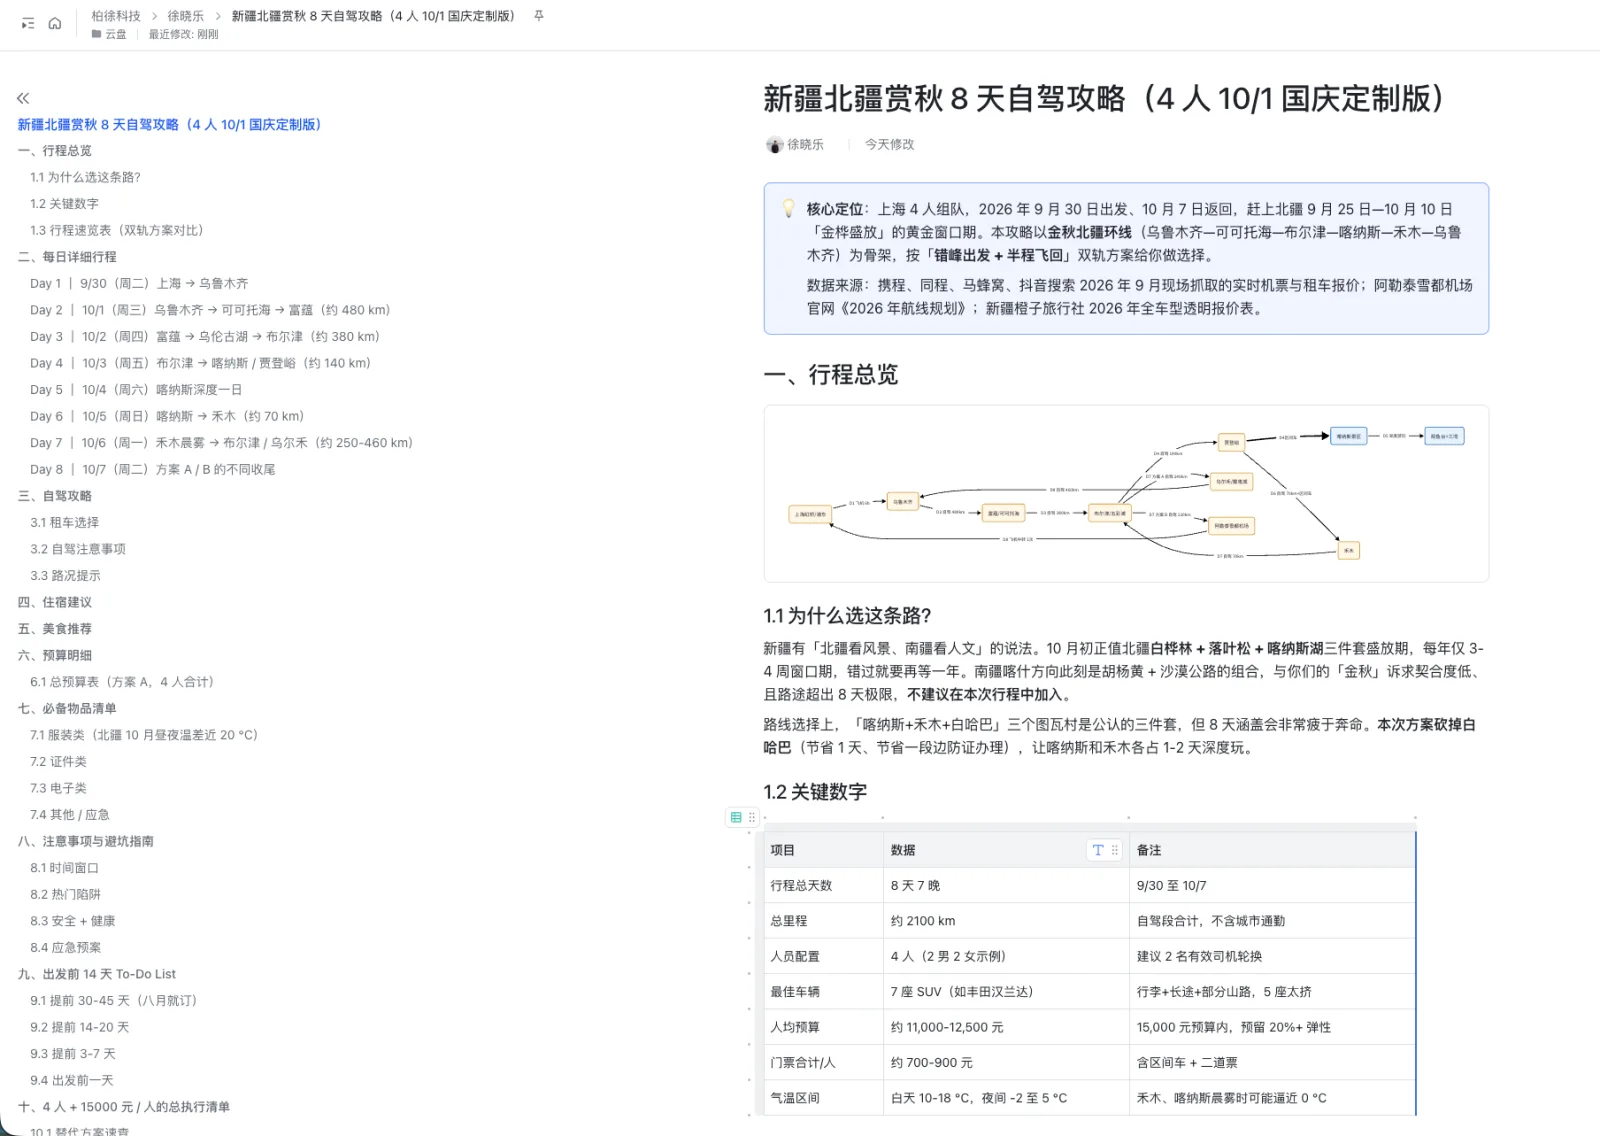Go to 一、行程总览 in outline
Image resolution: width=1600 pixels, height=1136 pixels.
(55, 151)
